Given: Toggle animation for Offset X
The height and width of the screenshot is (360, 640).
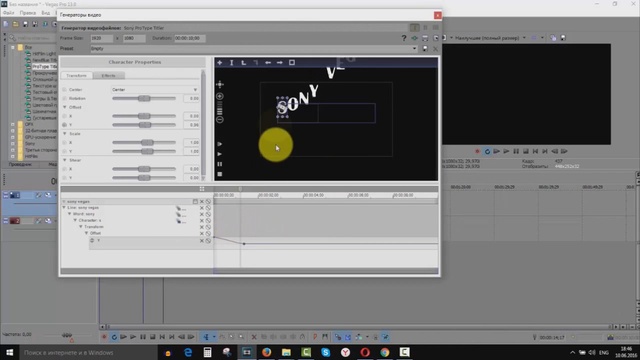Looking at the screenshot, I should pyautogui.click(x=64, y=116).
